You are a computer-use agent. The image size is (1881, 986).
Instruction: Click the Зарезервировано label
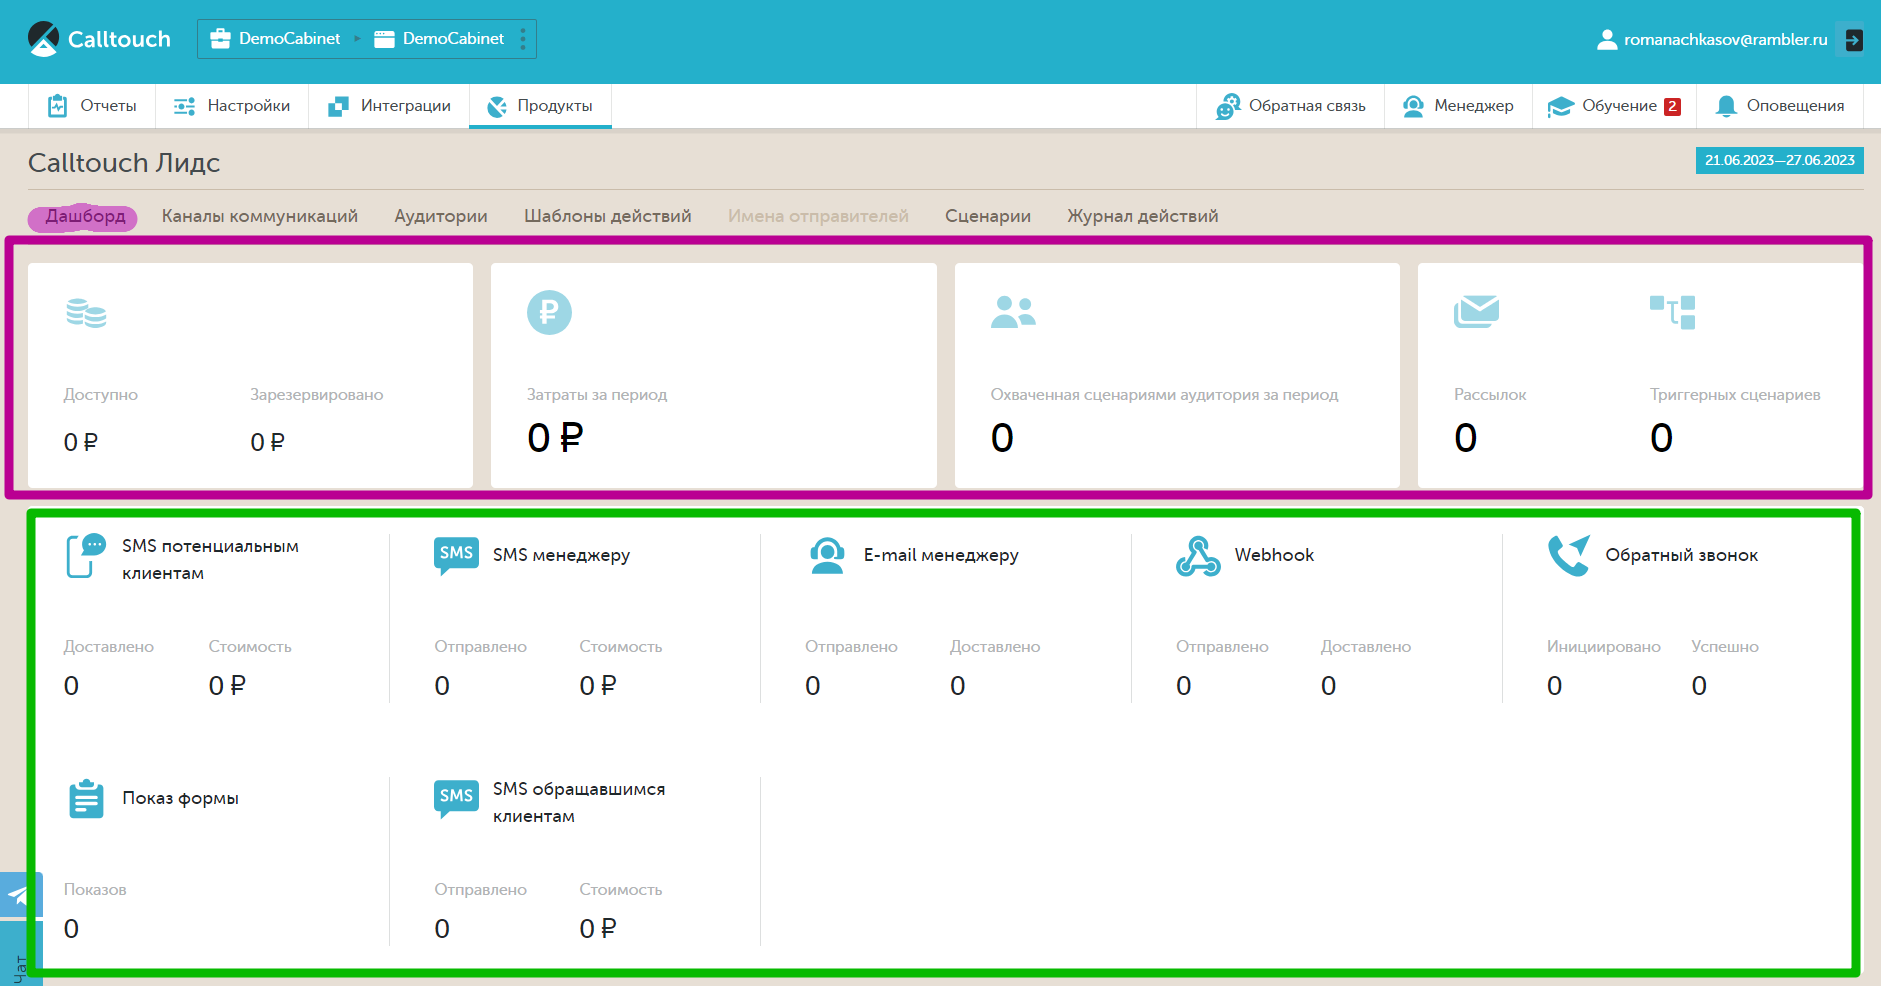click(317, 395)
